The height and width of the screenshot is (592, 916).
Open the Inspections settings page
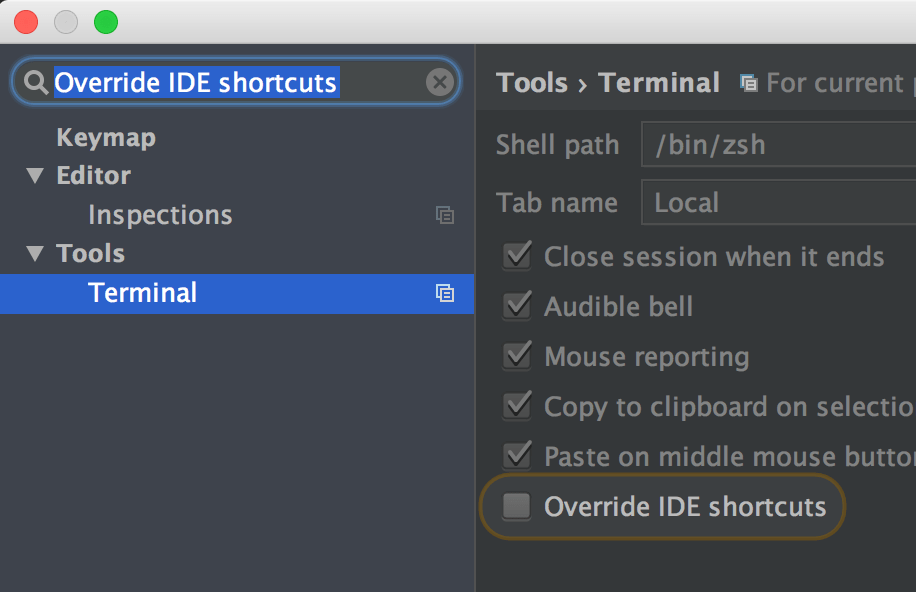[x=159, y=214]
